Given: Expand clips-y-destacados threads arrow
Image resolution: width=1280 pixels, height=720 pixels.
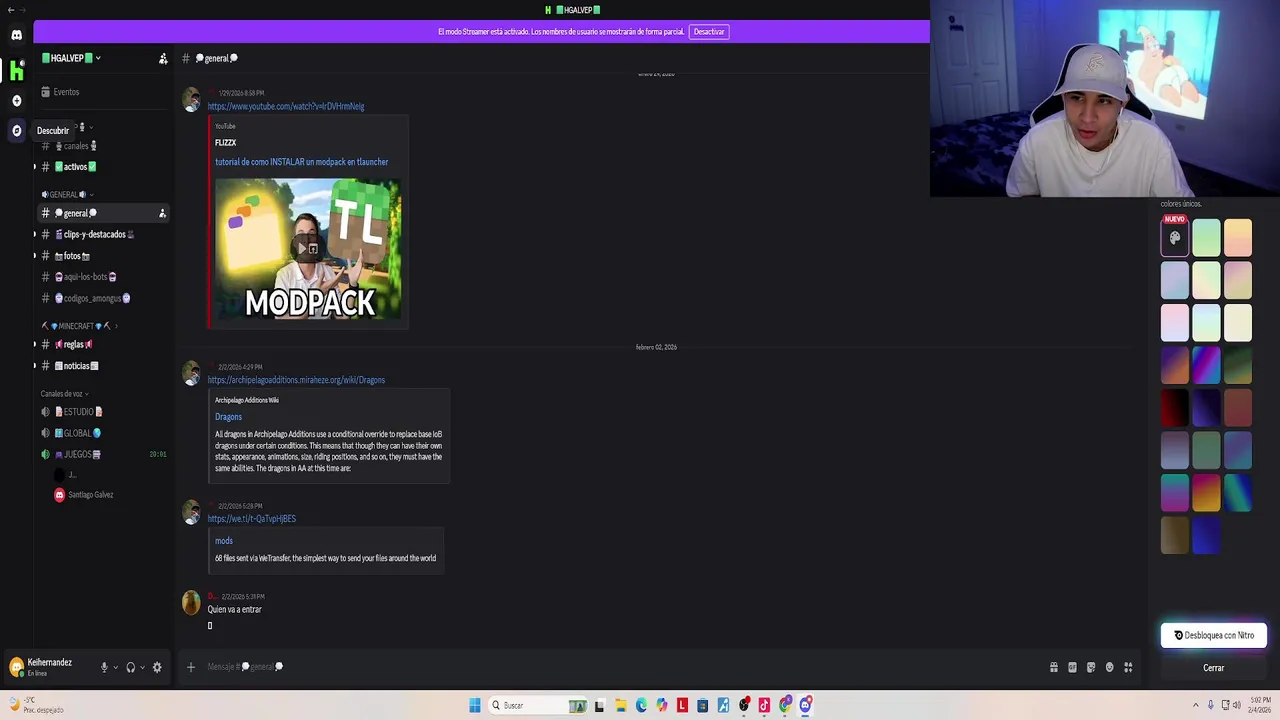Looking at the screenshot, I should pos(35,235).
